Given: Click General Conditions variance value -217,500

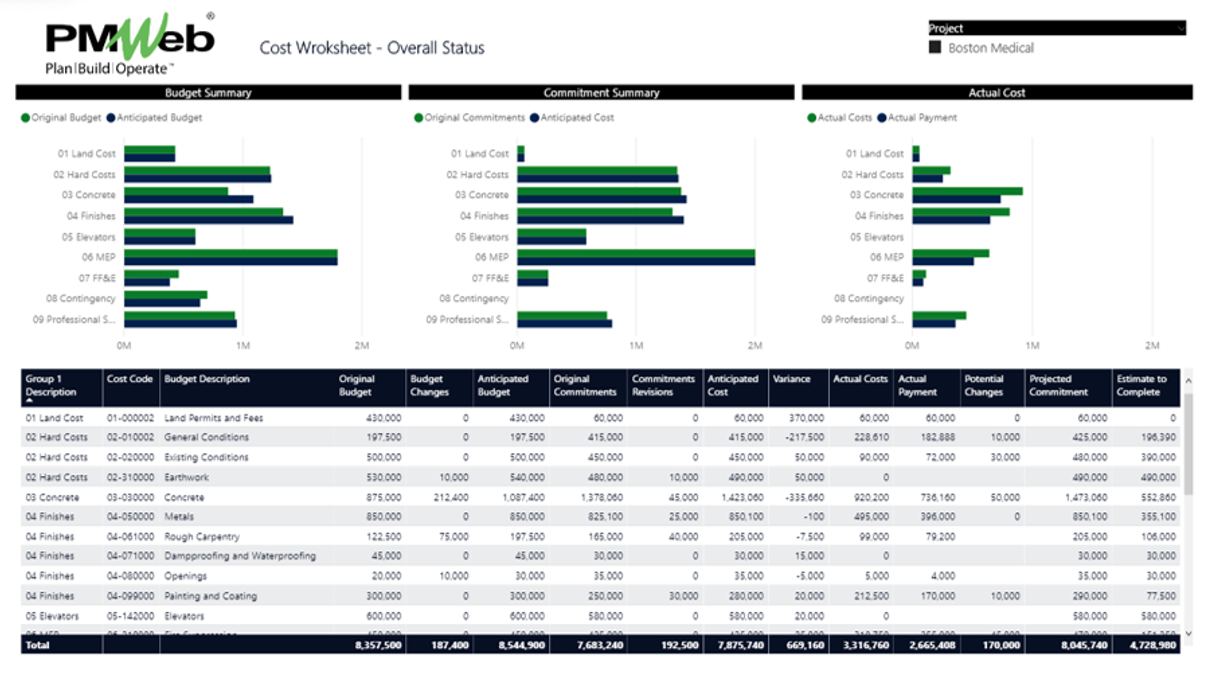Looking at the screenshot, I should coord(804,438).
